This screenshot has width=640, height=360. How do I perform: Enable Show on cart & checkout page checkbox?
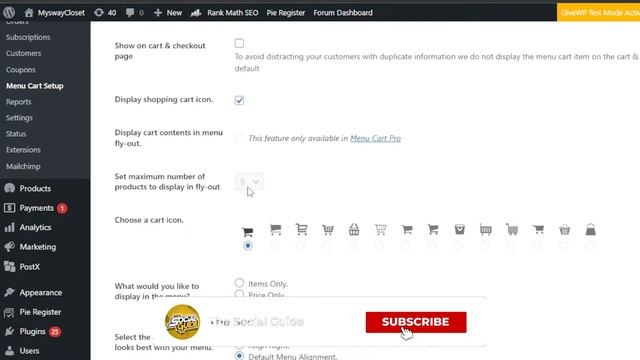pos(239,43)
